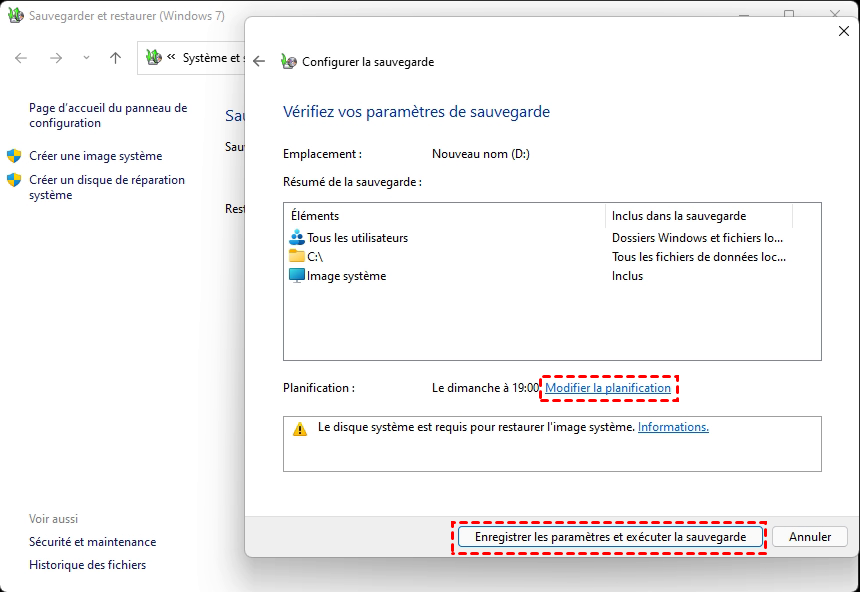Click the Tous les utilisateurs users icon
The height and width of the screenshot is (592, 860).
pos(297,238)
